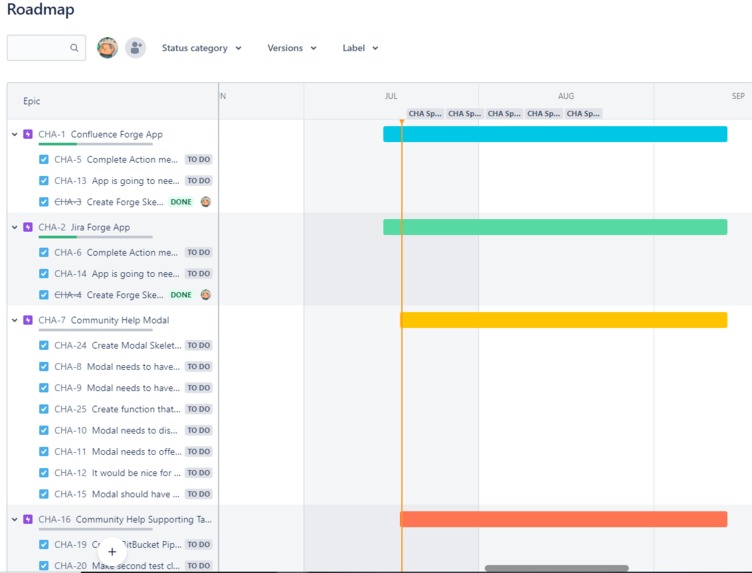Click task icon of CHA-4
This screenshot has width=752, height=573.
pos(44,294)
